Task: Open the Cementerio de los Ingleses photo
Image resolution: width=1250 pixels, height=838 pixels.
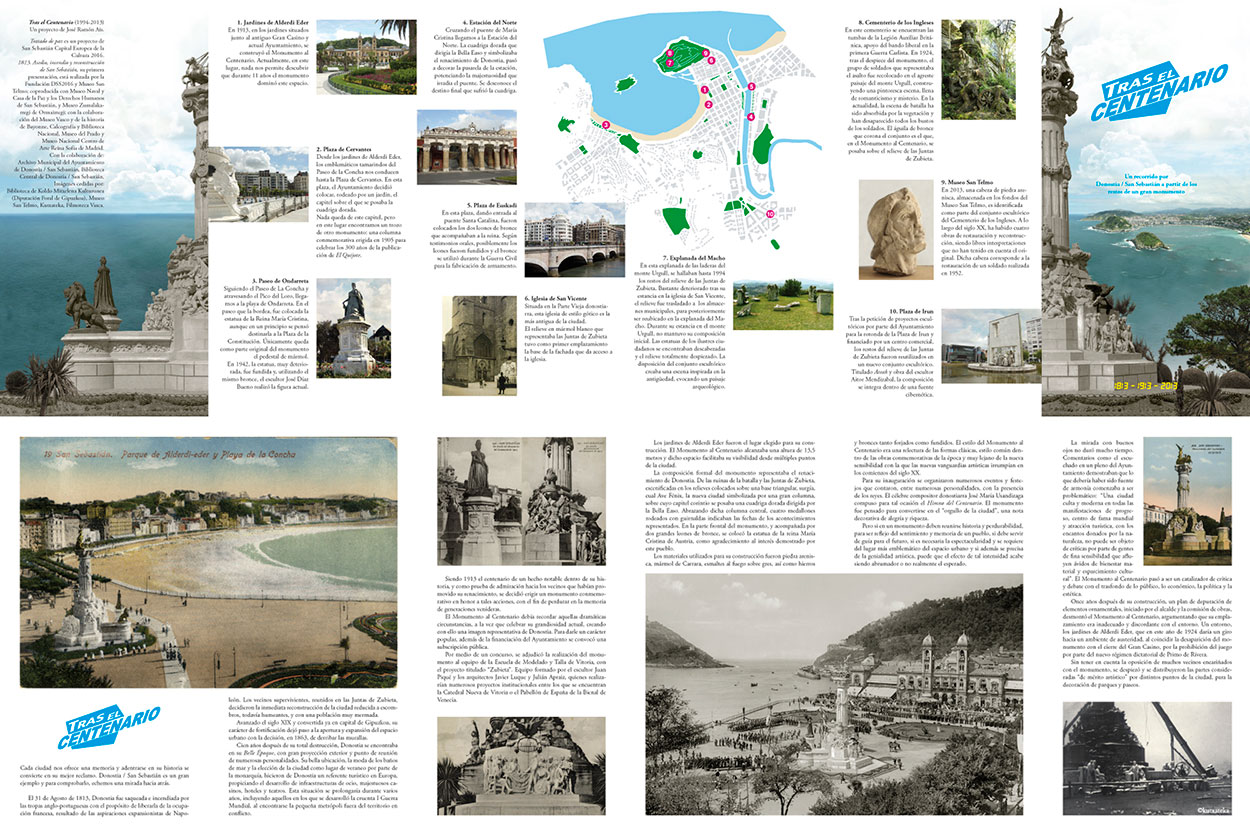Action: [978, 70]
